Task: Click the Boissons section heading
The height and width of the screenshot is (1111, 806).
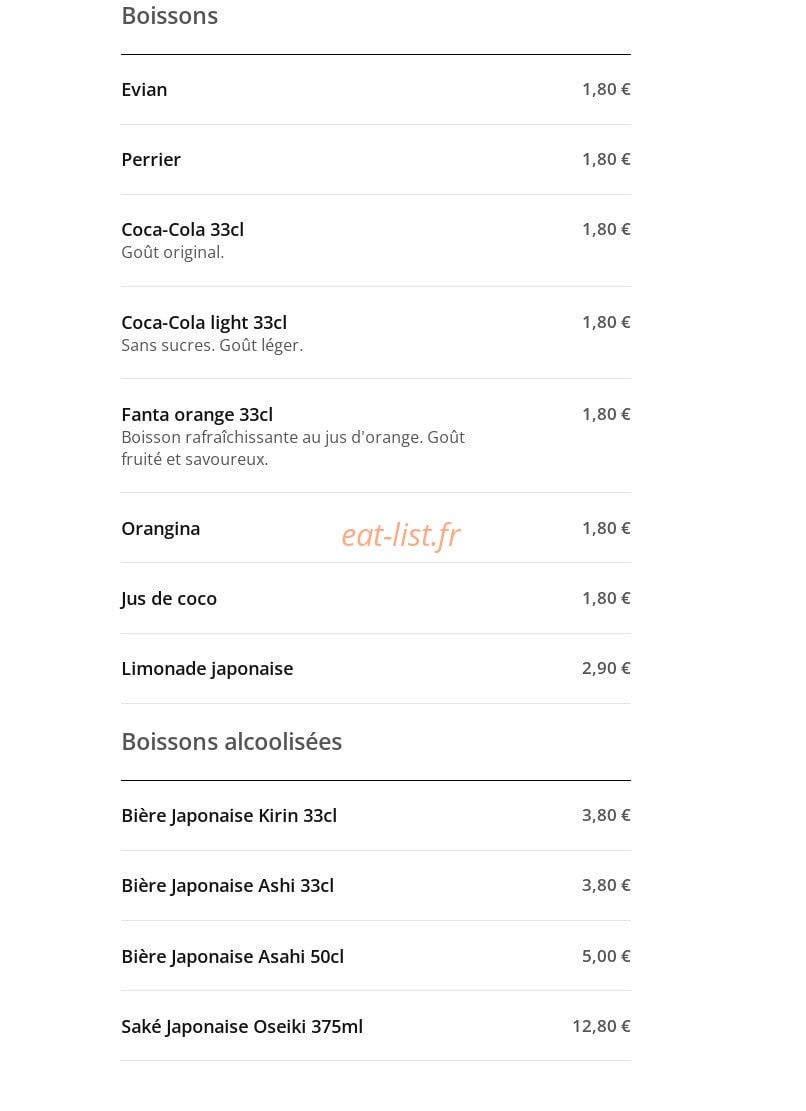Action: (x=170, y=16)
